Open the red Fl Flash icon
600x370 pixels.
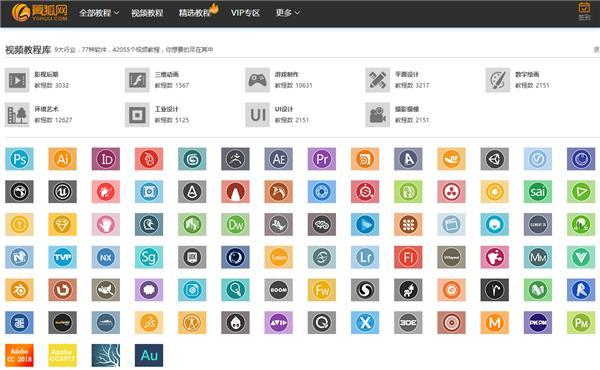(408, 257)
